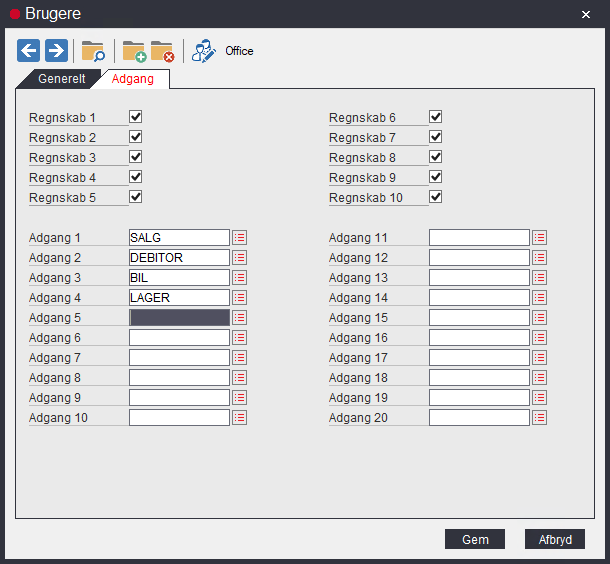Switch to the Generelt tab
This screenshot has height=564, width=610.
pyautogui.click(x=61, y=79)
